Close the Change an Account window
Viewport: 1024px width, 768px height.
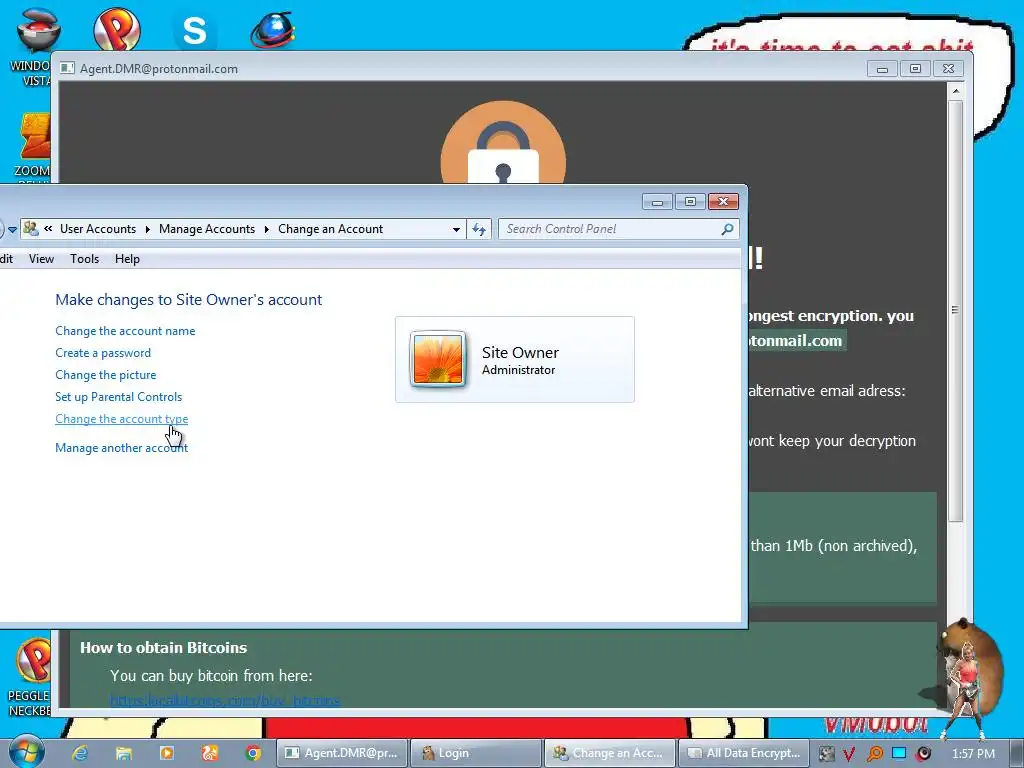(723, 201)
